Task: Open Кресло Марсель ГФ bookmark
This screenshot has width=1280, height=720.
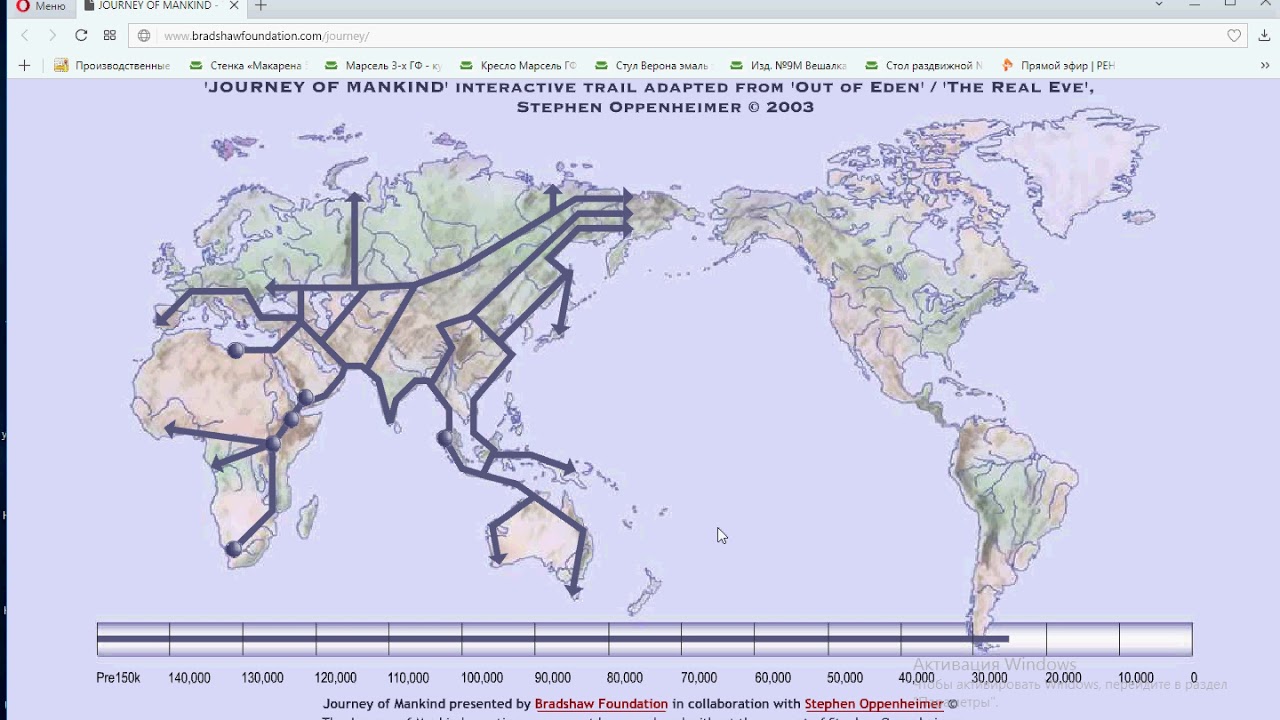Action: (518, 65)
